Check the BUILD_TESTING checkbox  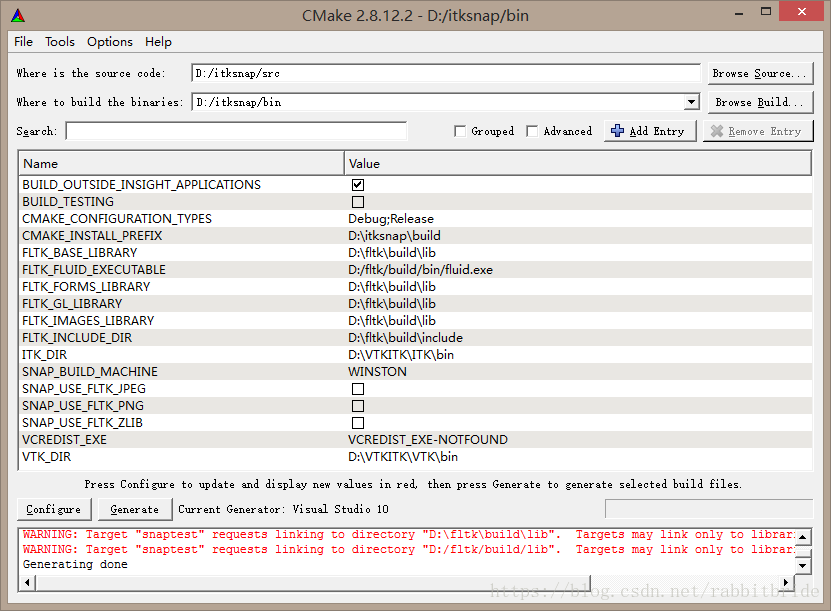pyautogui.click(x=358, y=202)
